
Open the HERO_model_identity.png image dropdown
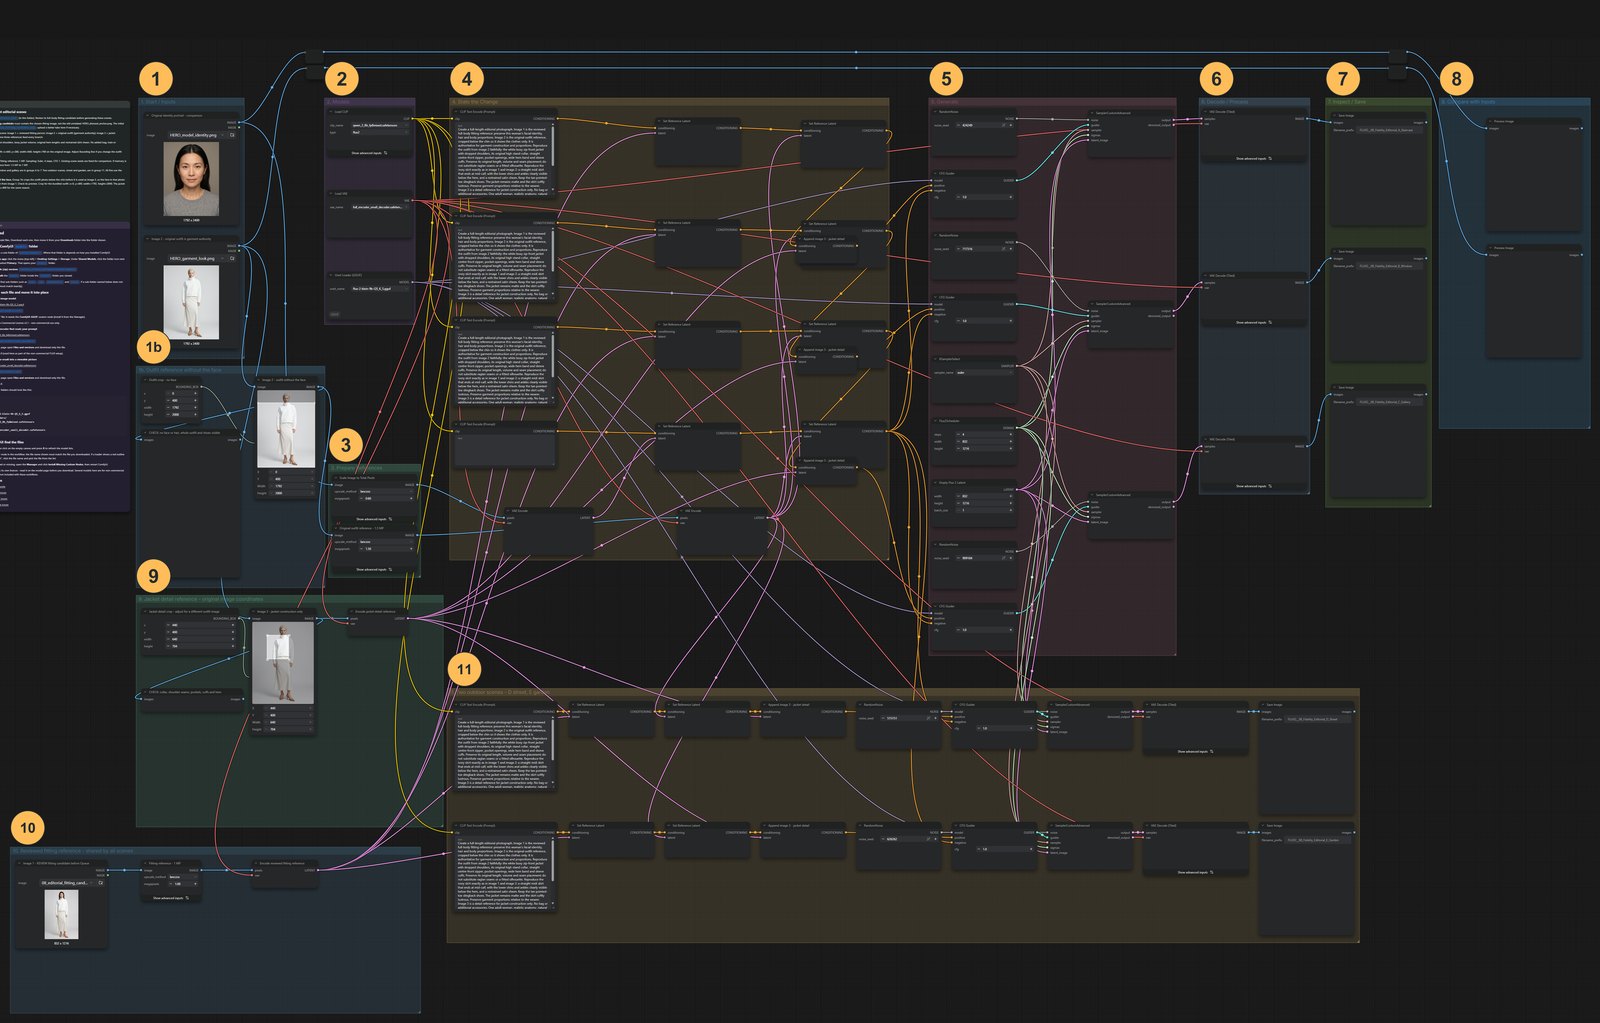[x=196, y=135]
